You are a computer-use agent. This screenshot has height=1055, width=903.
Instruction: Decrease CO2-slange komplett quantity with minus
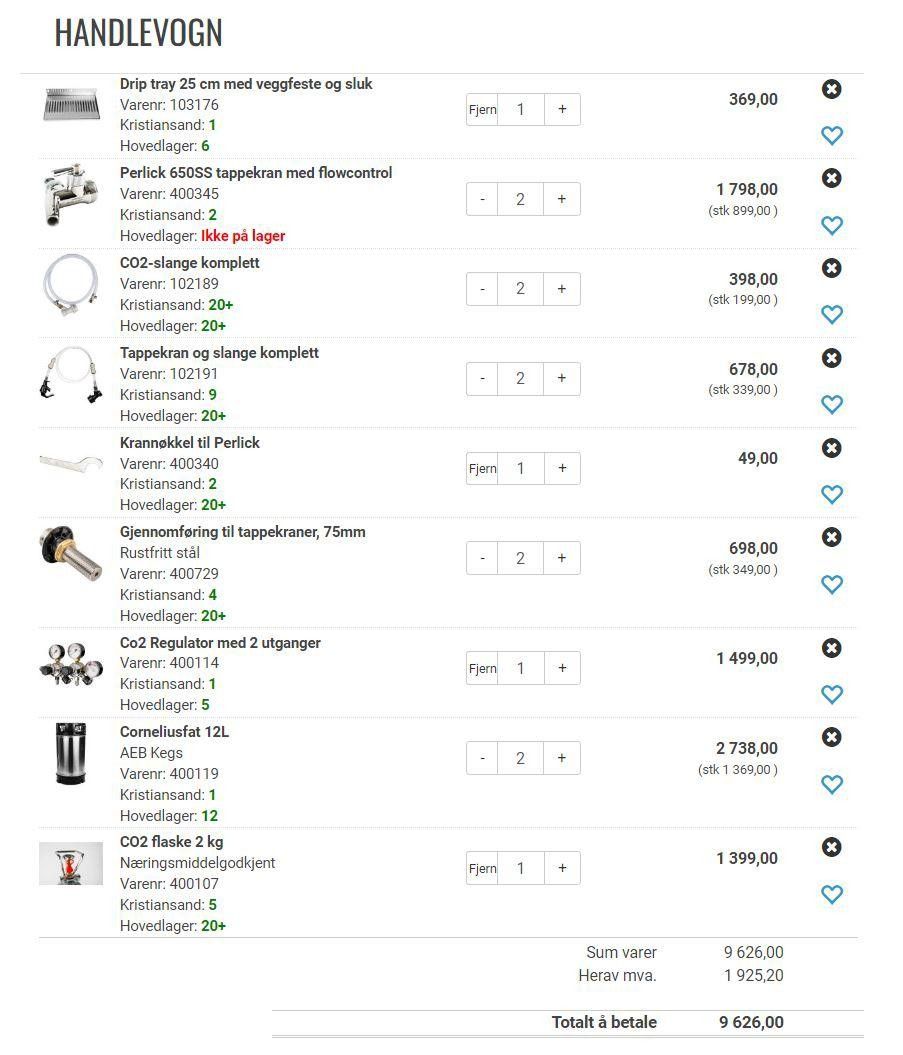482,289
